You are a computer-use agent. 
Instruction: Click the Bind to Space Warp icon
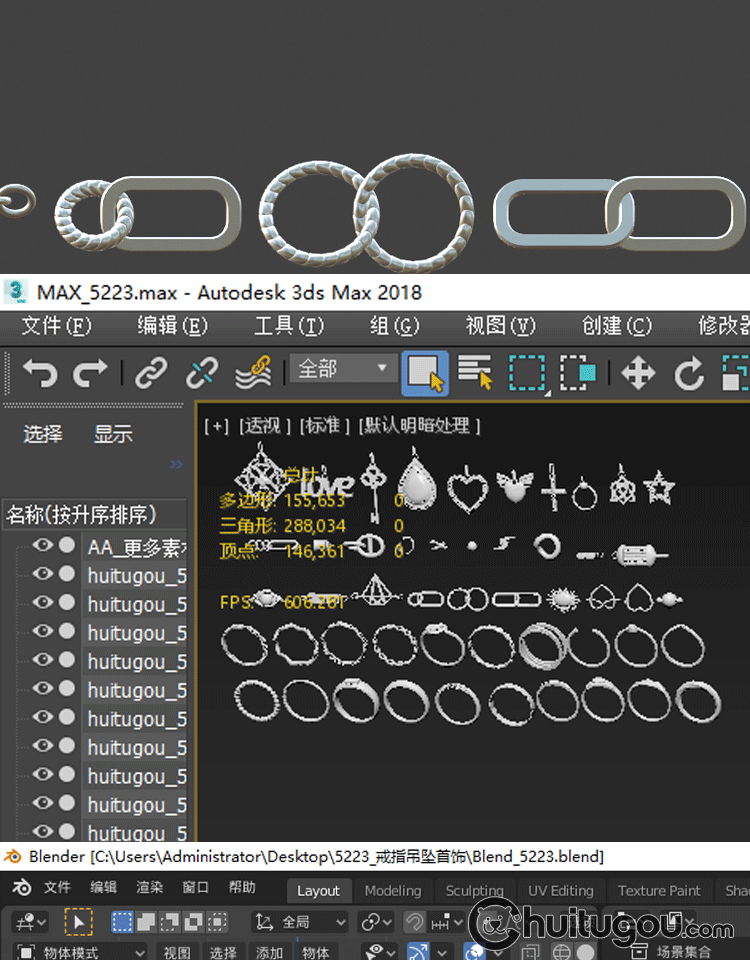click(x=253, y=374)
